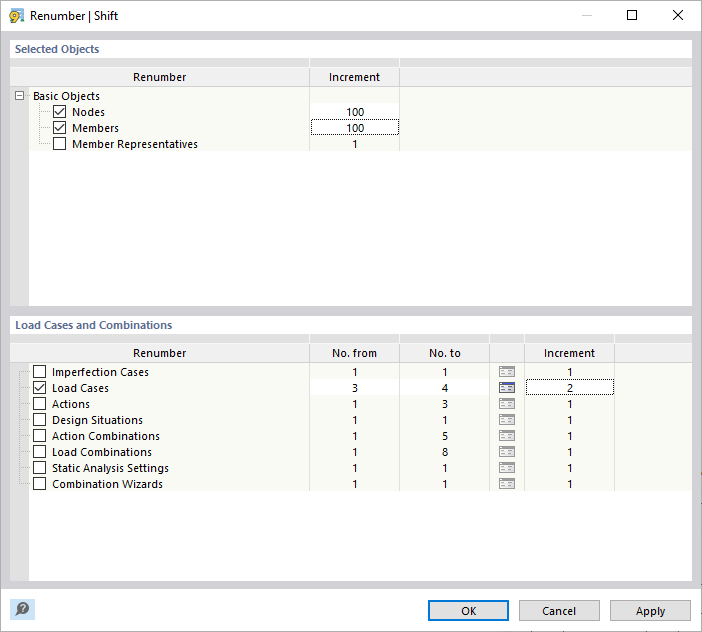Screen dimensions: 702x632
Task: Click list icon in Load Combinations row
Action: coord(507,452)
